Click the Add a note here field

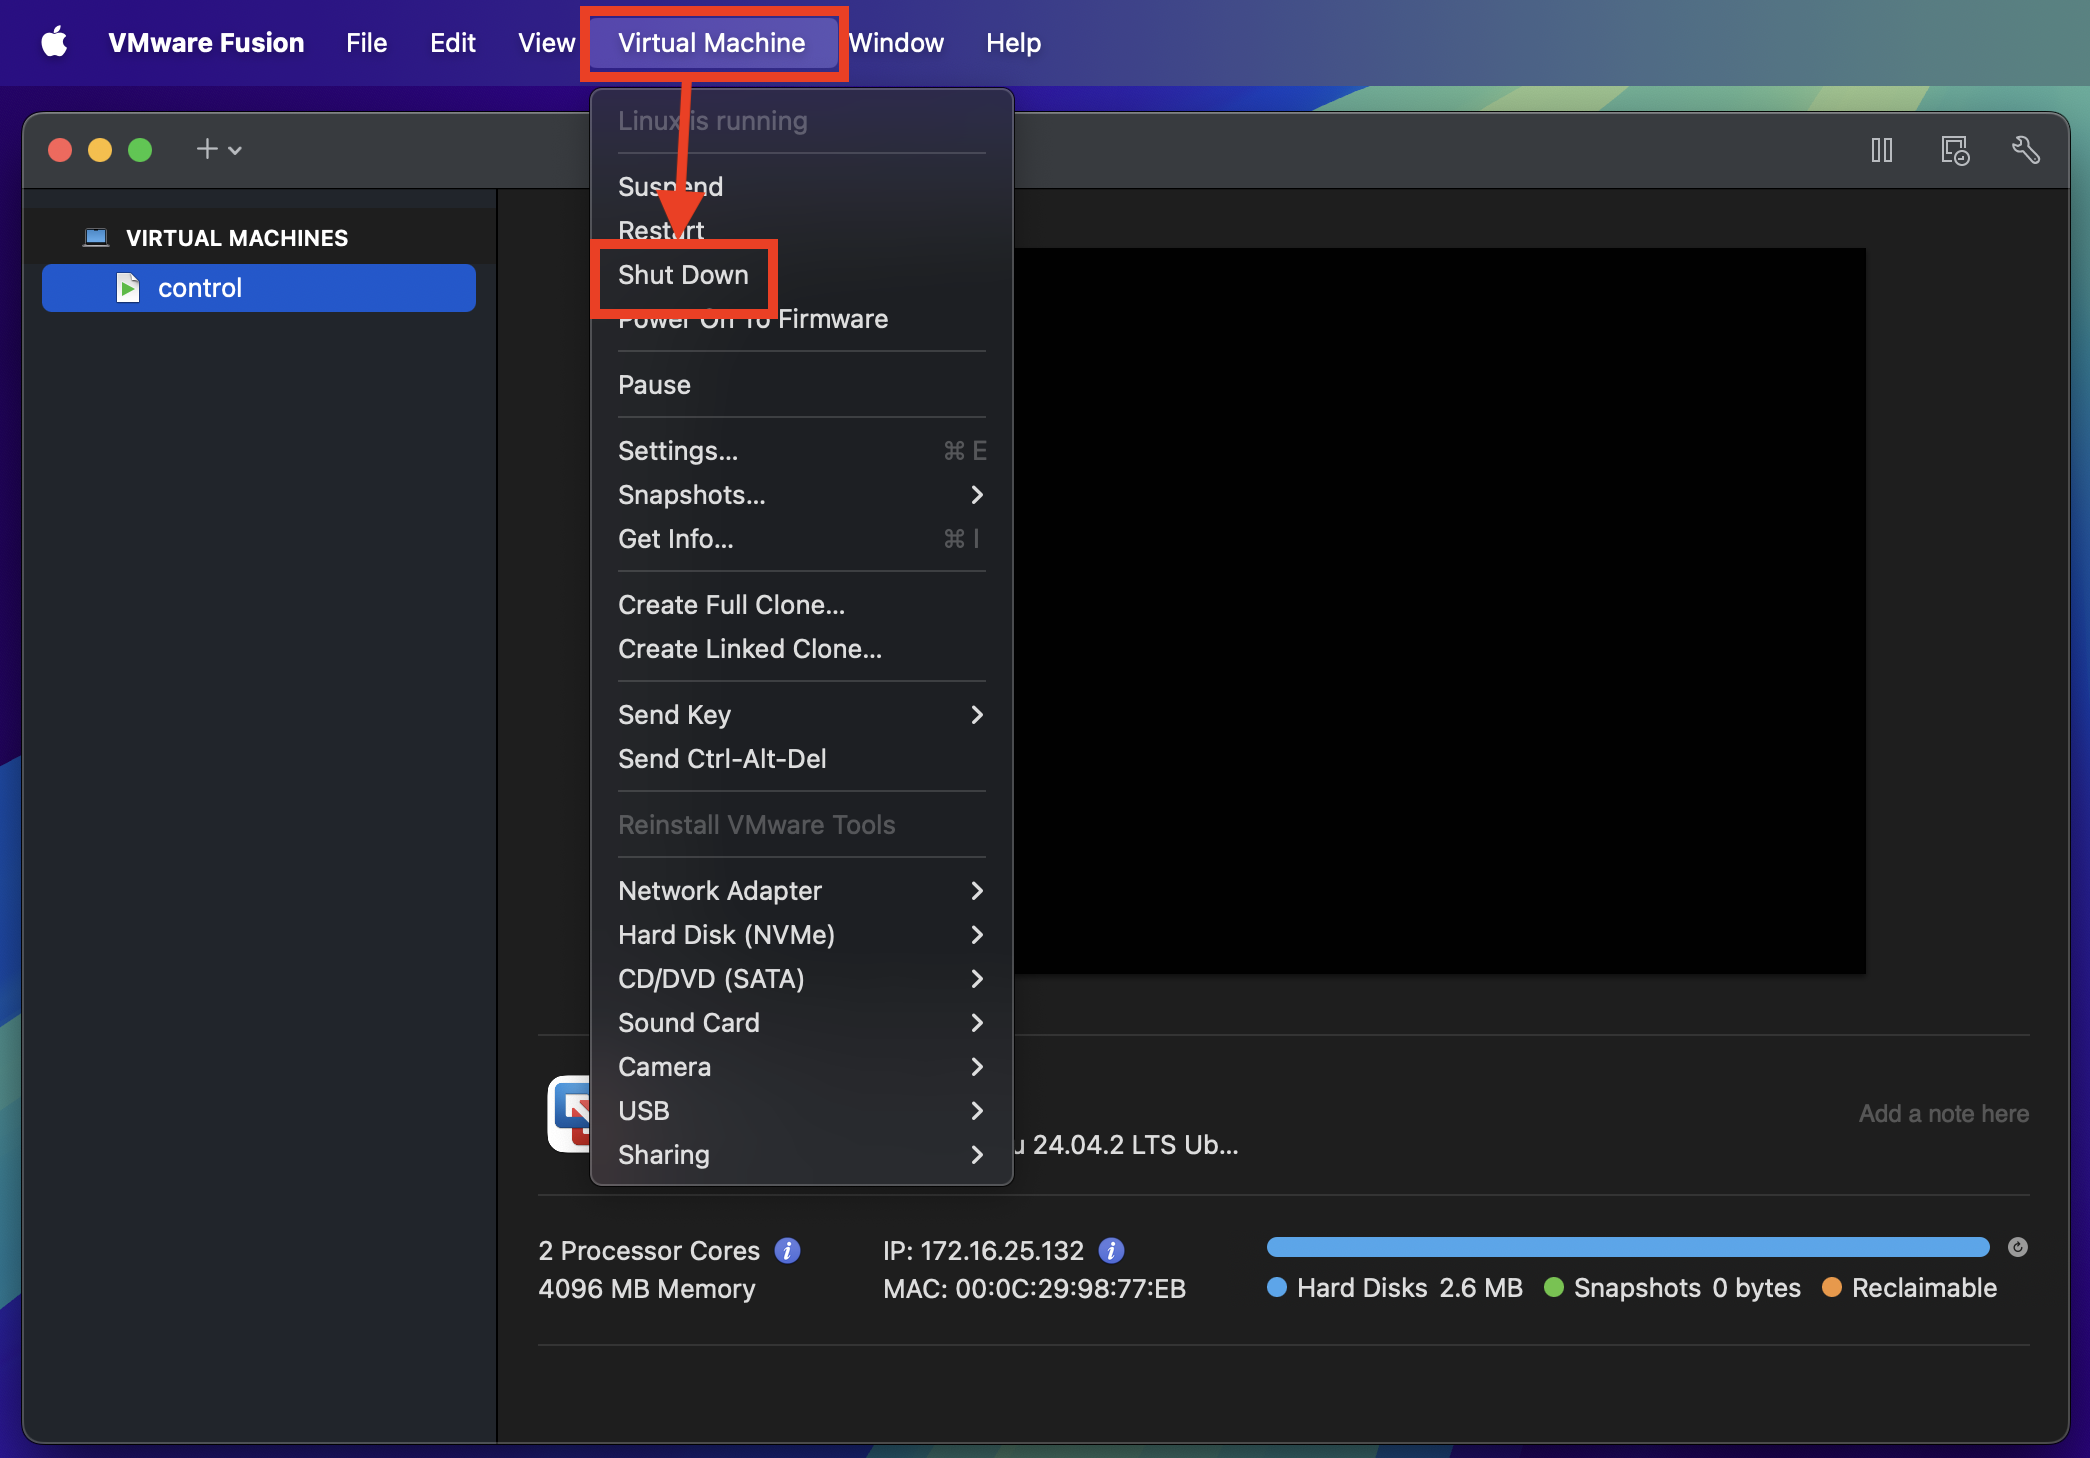(x=1942, y=1113)
